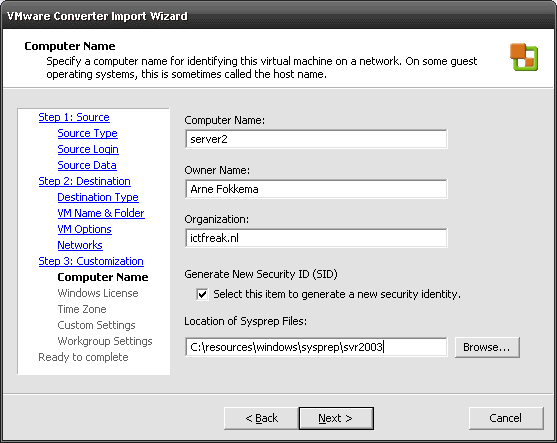
Task: Open the VM Name & Folder step
Action: pos(101,213)
